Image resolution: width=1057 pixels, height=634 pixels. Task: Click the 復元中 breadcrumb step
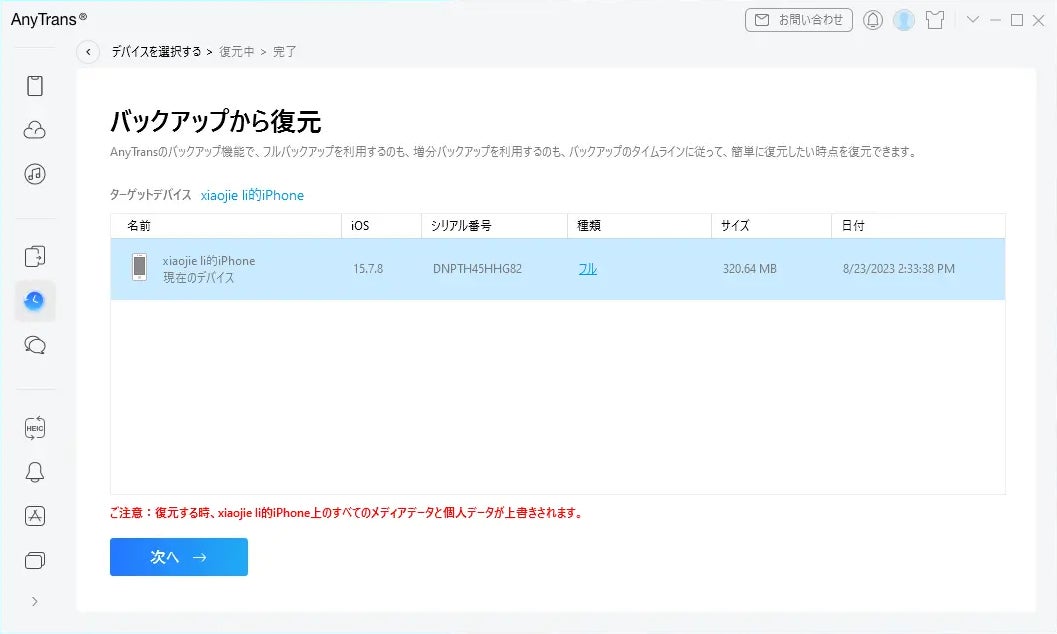(x=237, y=52)
